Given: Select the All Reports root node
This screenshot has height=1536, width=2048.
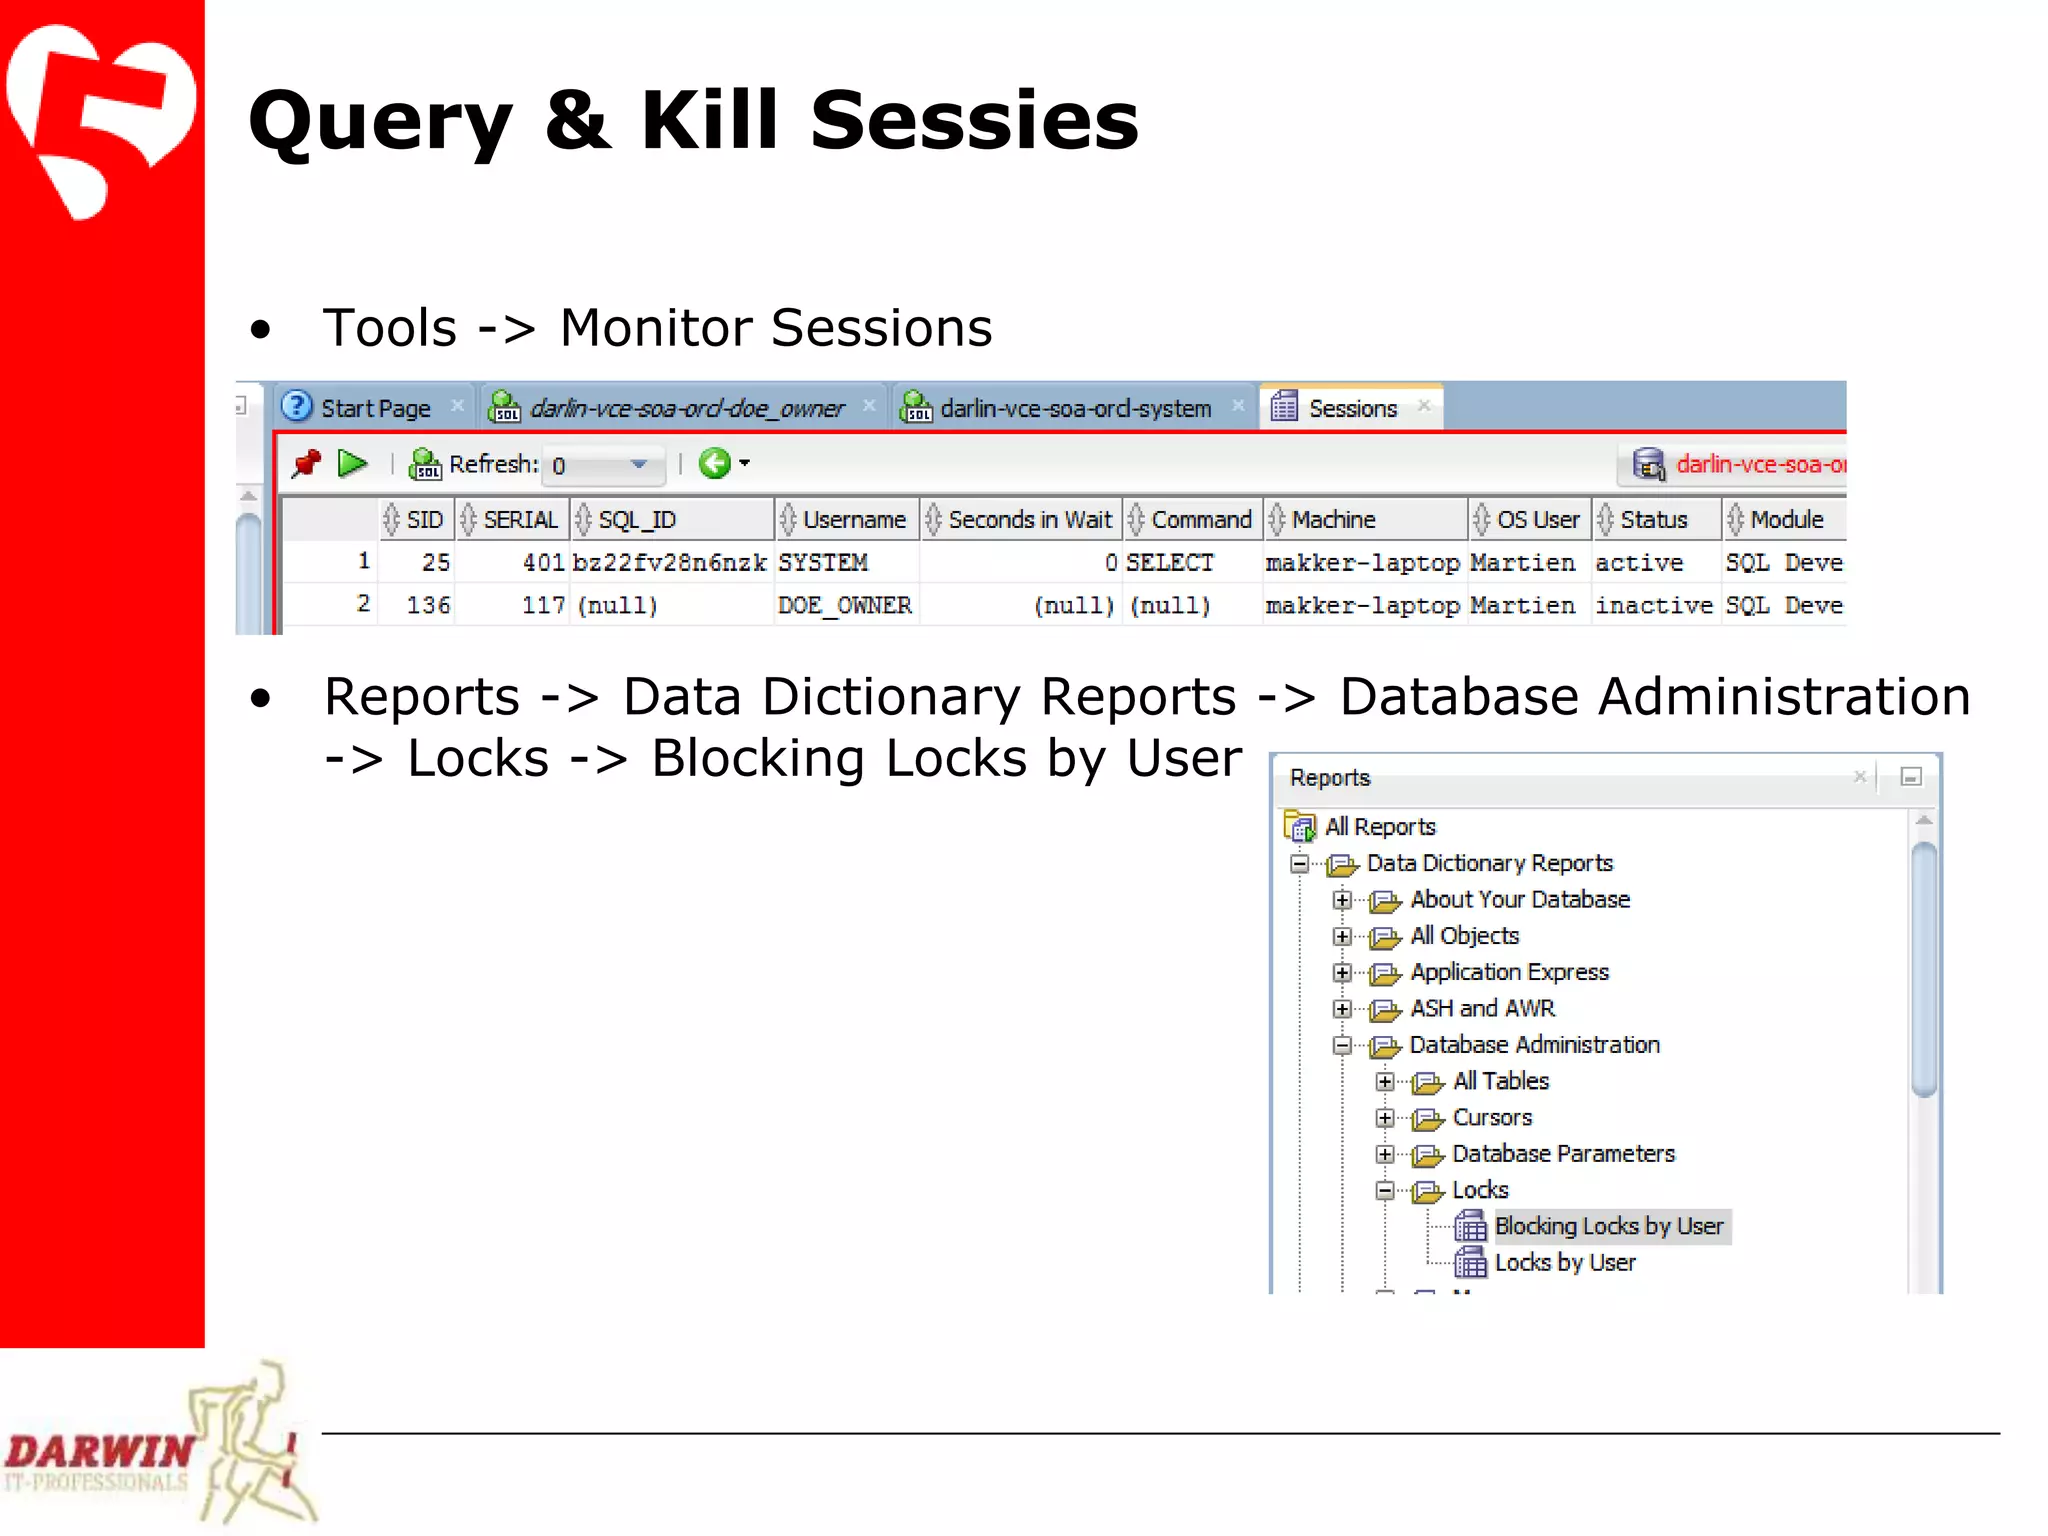Looking at the screenshot, I should coord(1380,827).
